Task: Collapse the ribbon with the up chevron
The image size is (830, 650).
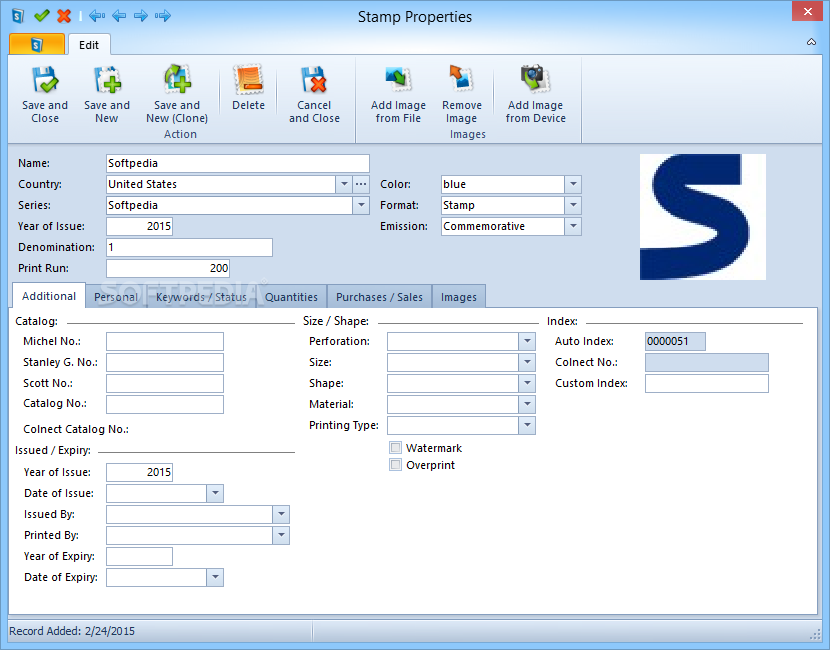Action: pyautogui.click(x=811, y=42)
